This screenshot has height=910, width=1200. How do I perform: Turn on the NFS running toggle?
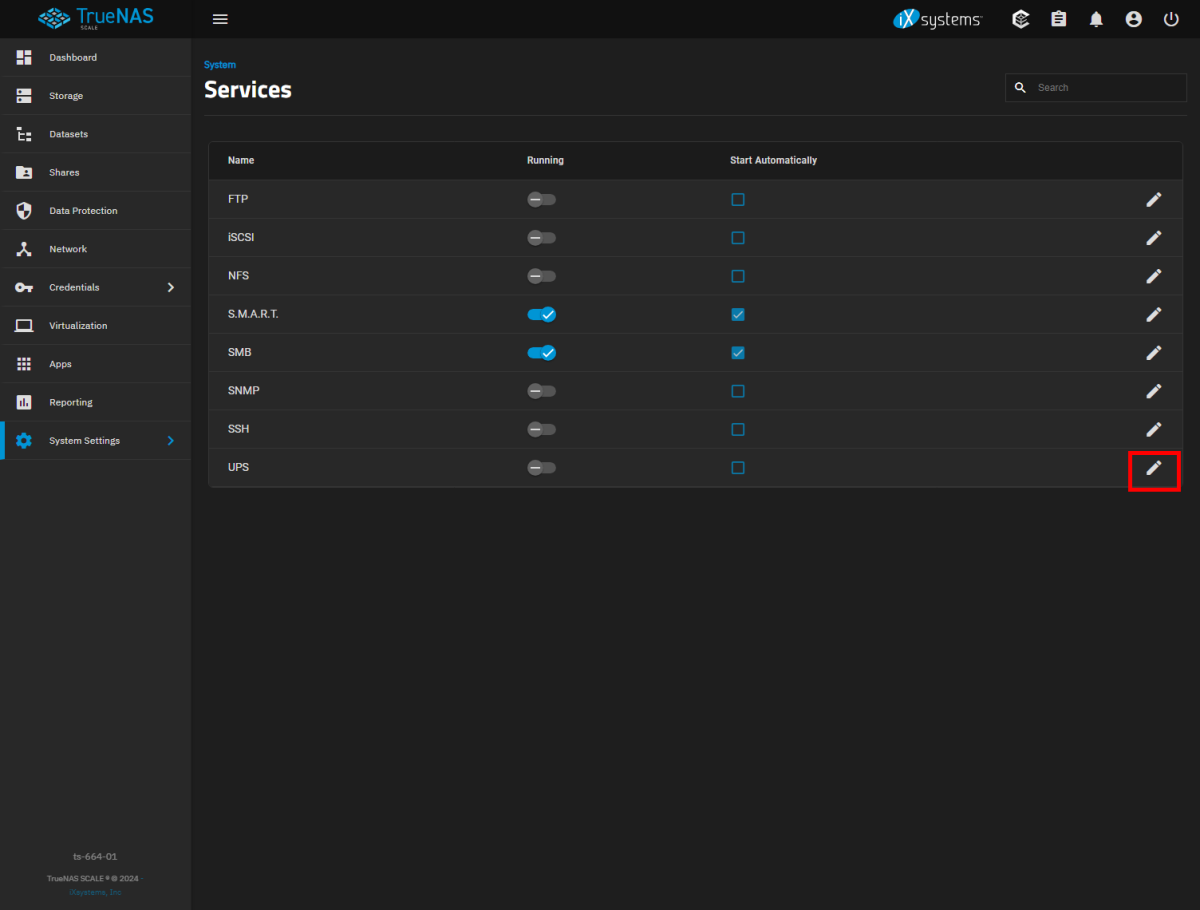click(541, 276)
